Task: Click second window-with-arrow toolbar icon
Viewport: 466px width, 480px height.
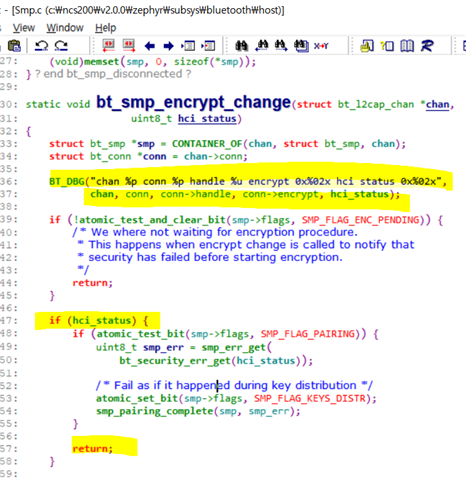Action: point(208,46)
